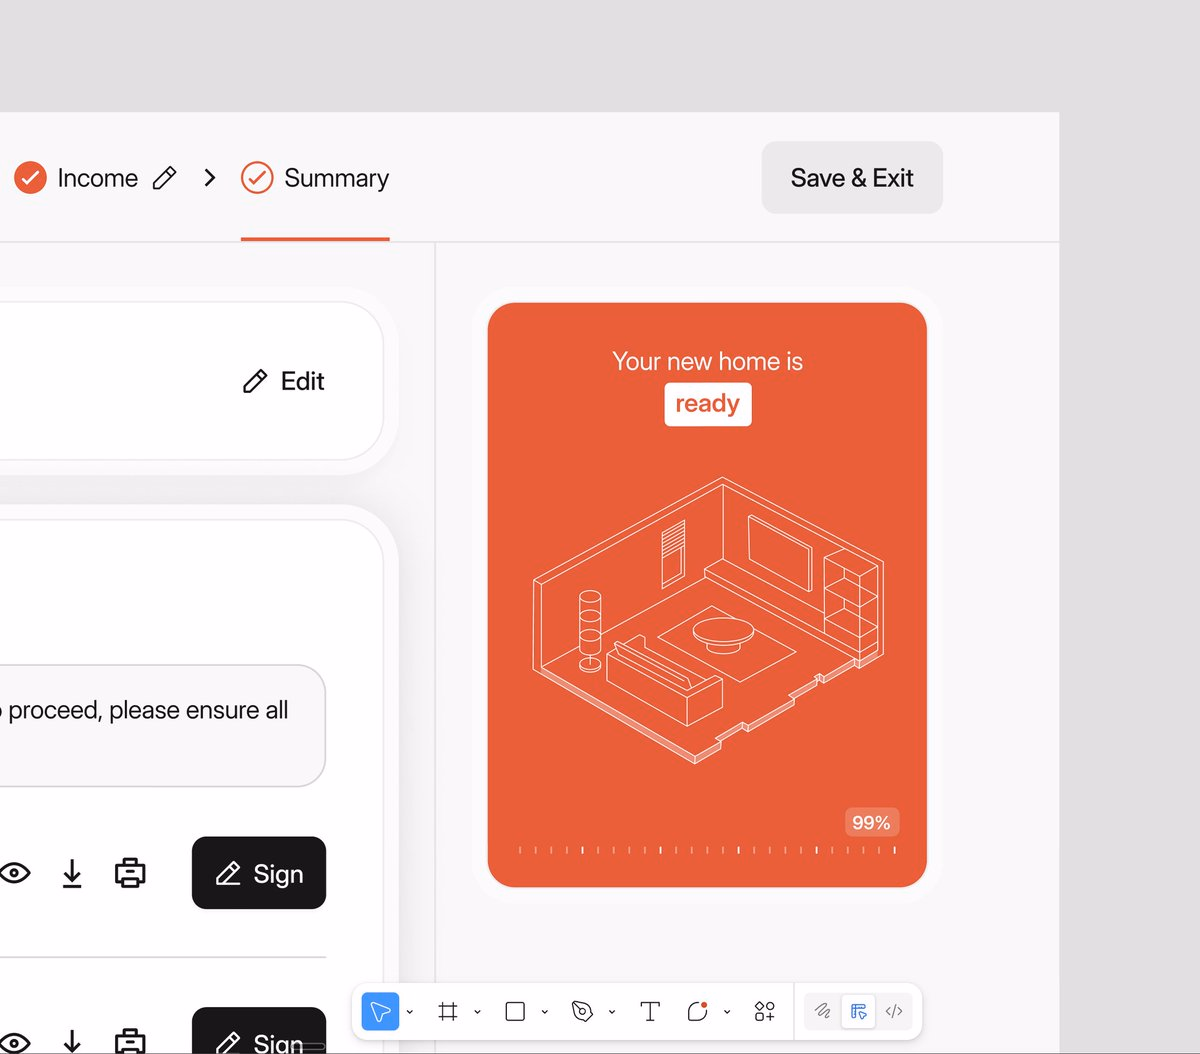
Task: Preview document with eye icon beside upper Sign button
Action: coord(14,873)
